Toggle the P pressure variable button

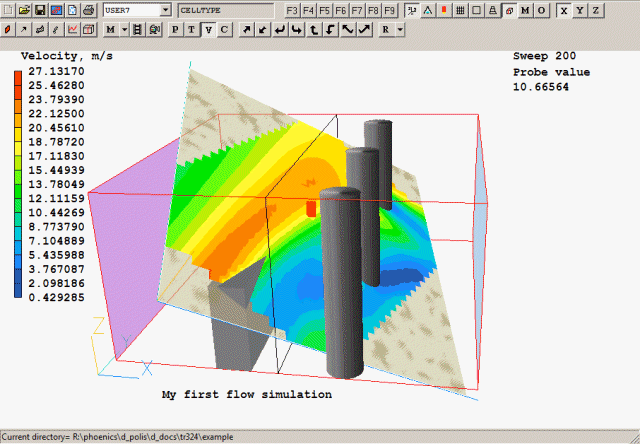point(176,30)
